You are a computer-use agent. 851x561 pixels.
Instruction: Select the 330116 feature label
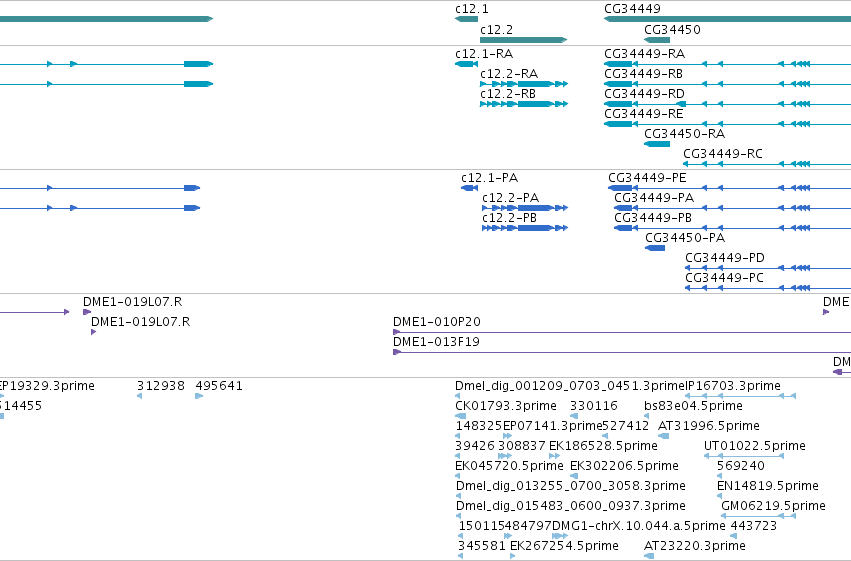(594, 406)
